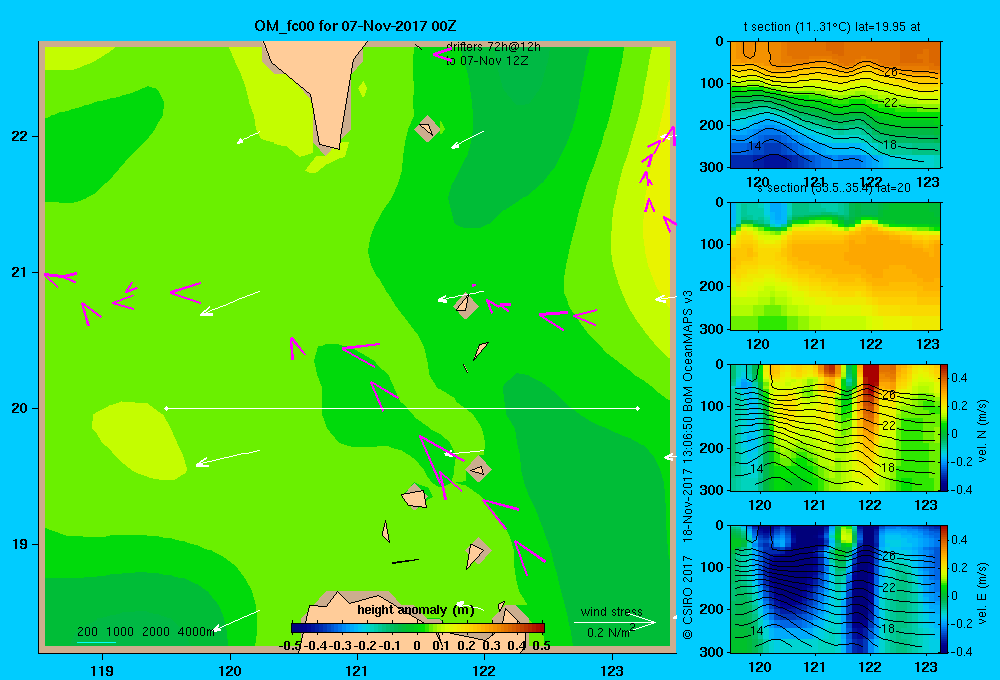Click the 26 contour label in temperature section
The height and width of the screenshot is (680, 1000).
point(891,72)
